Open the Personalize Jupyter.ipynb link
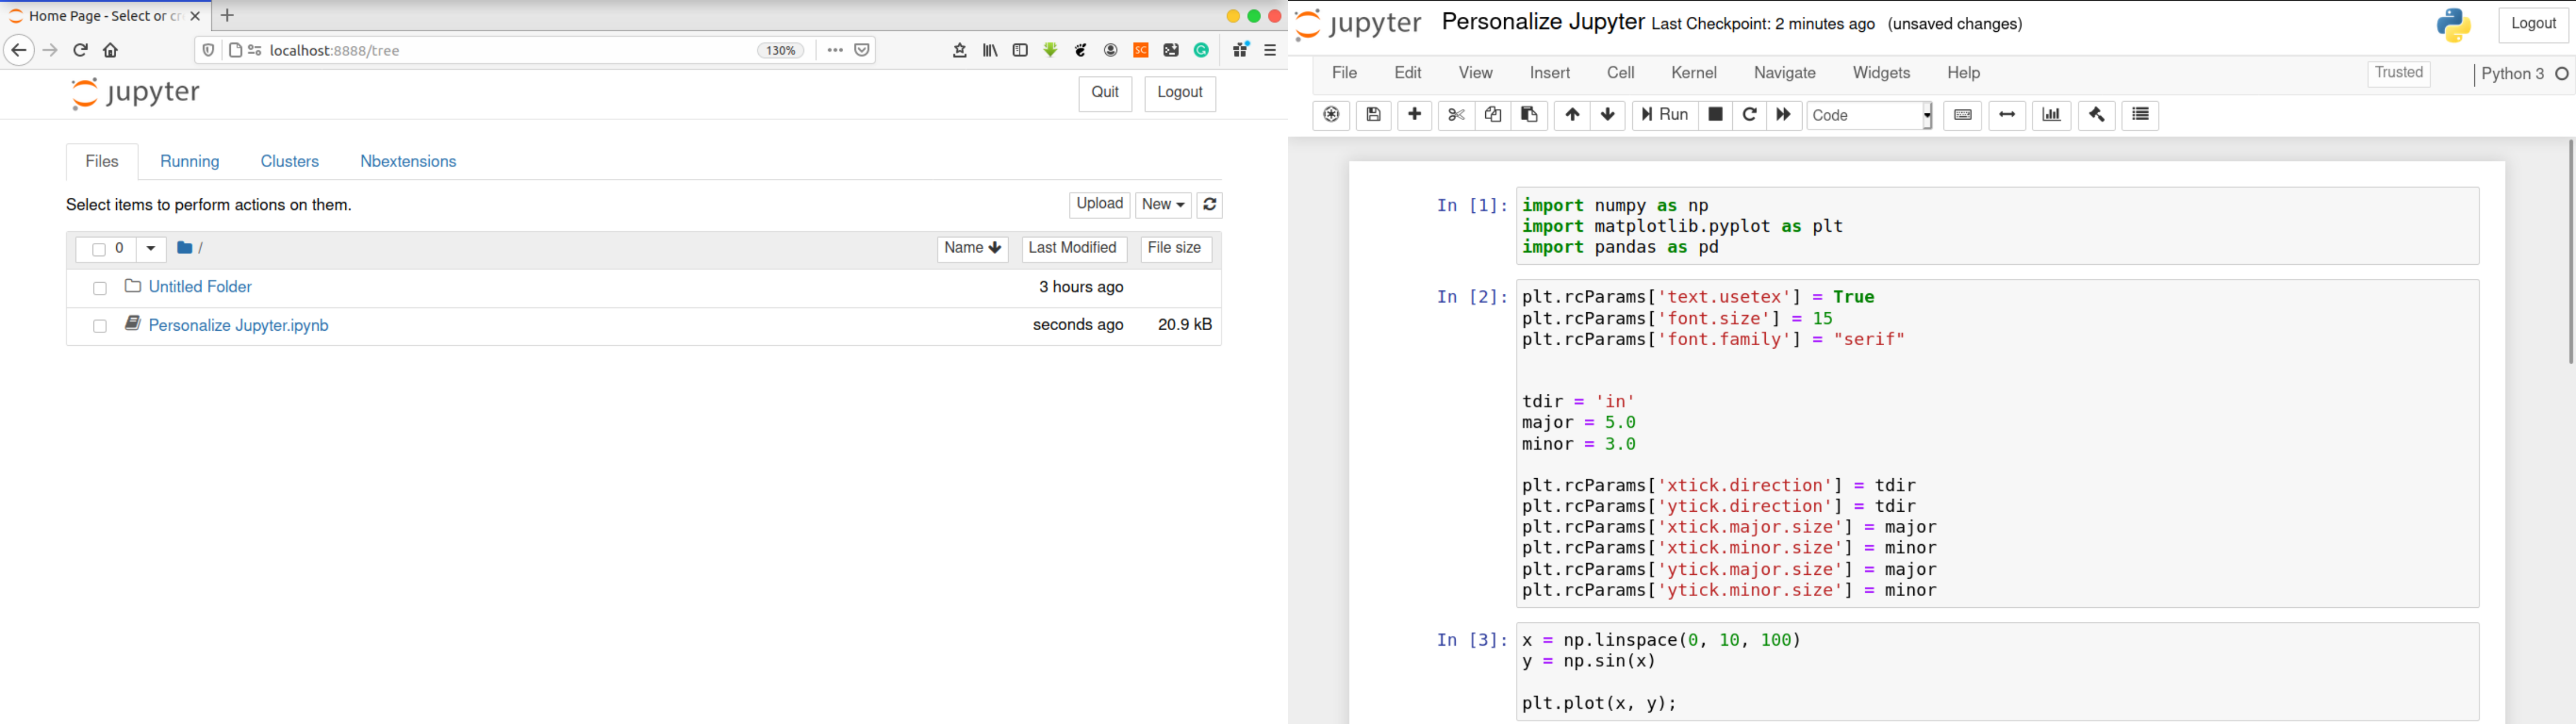 click(x=238, y=326)
